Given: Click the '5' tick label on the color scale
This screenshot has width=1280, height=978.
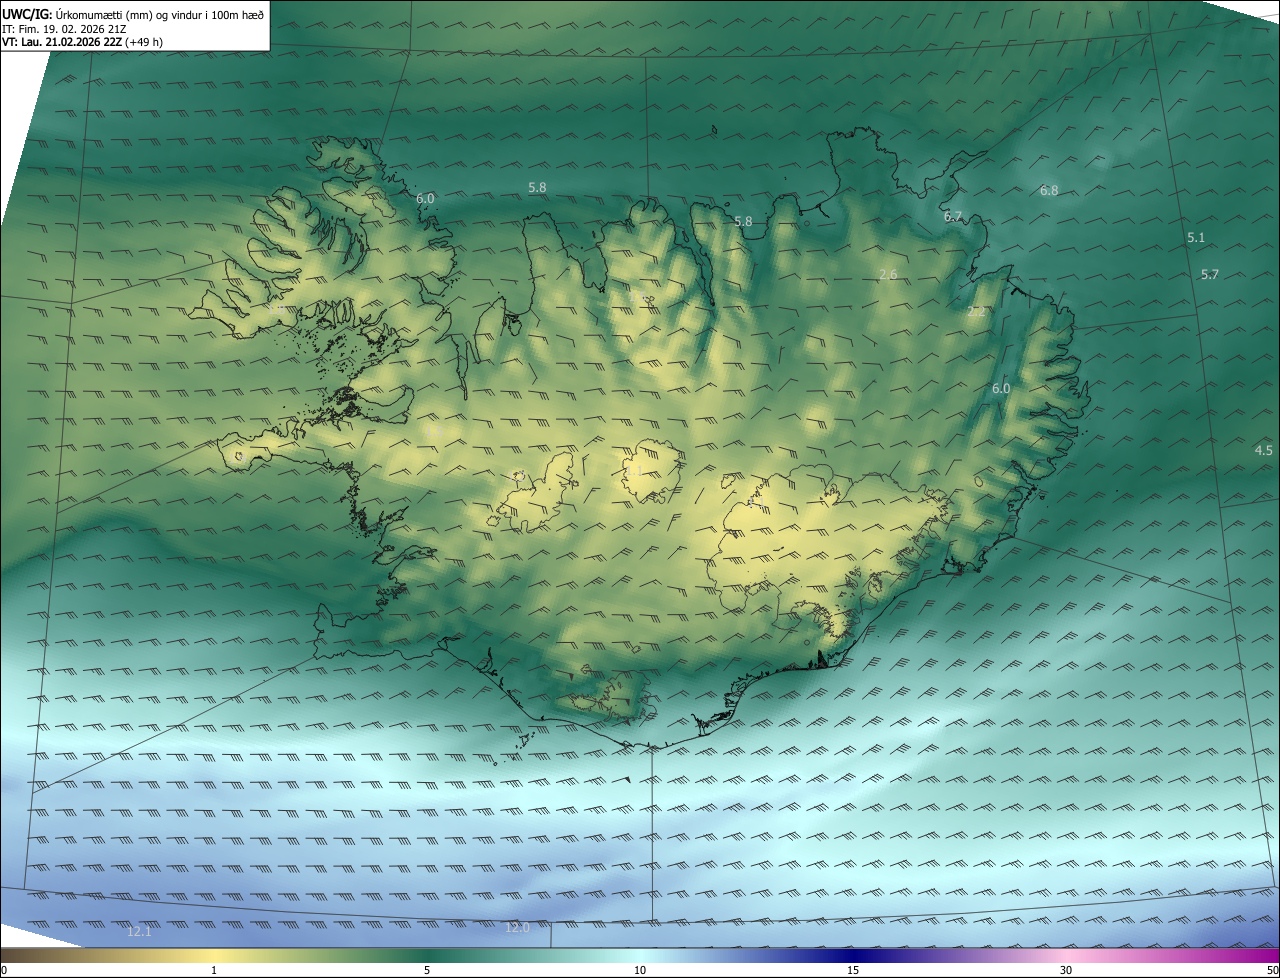Looking at the screenshot, I should coord(427,970).
